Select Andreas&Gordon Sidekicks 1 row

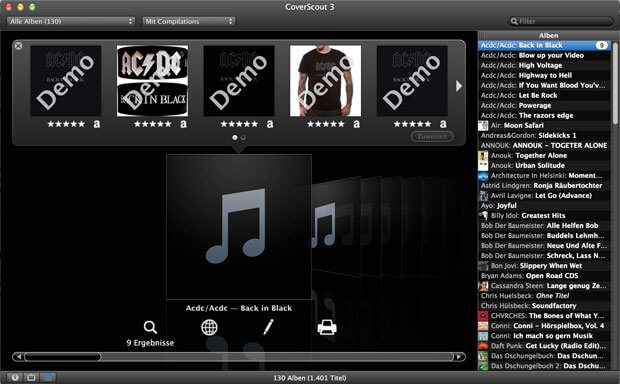[544, 136]
